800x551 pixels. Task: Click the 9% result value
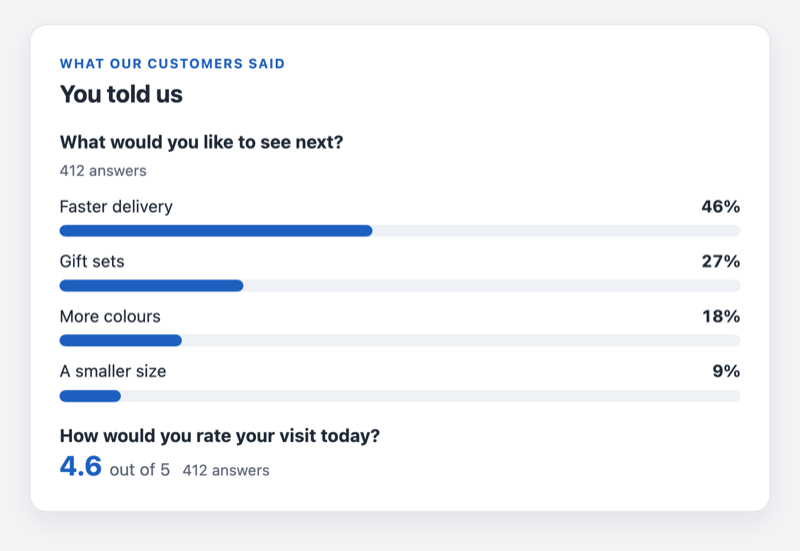click(727, 371)
